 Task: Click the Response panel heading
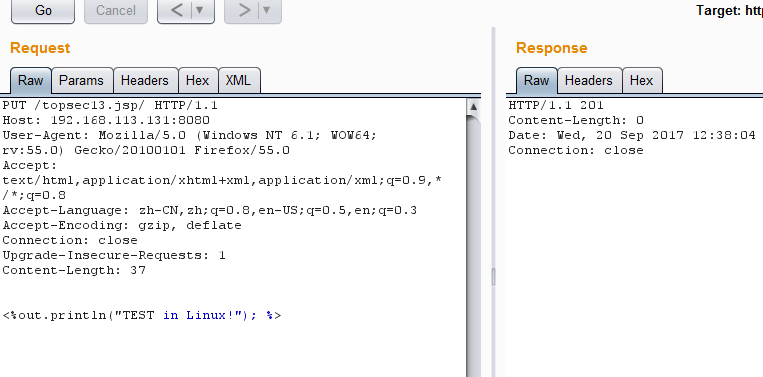[551, 48]
